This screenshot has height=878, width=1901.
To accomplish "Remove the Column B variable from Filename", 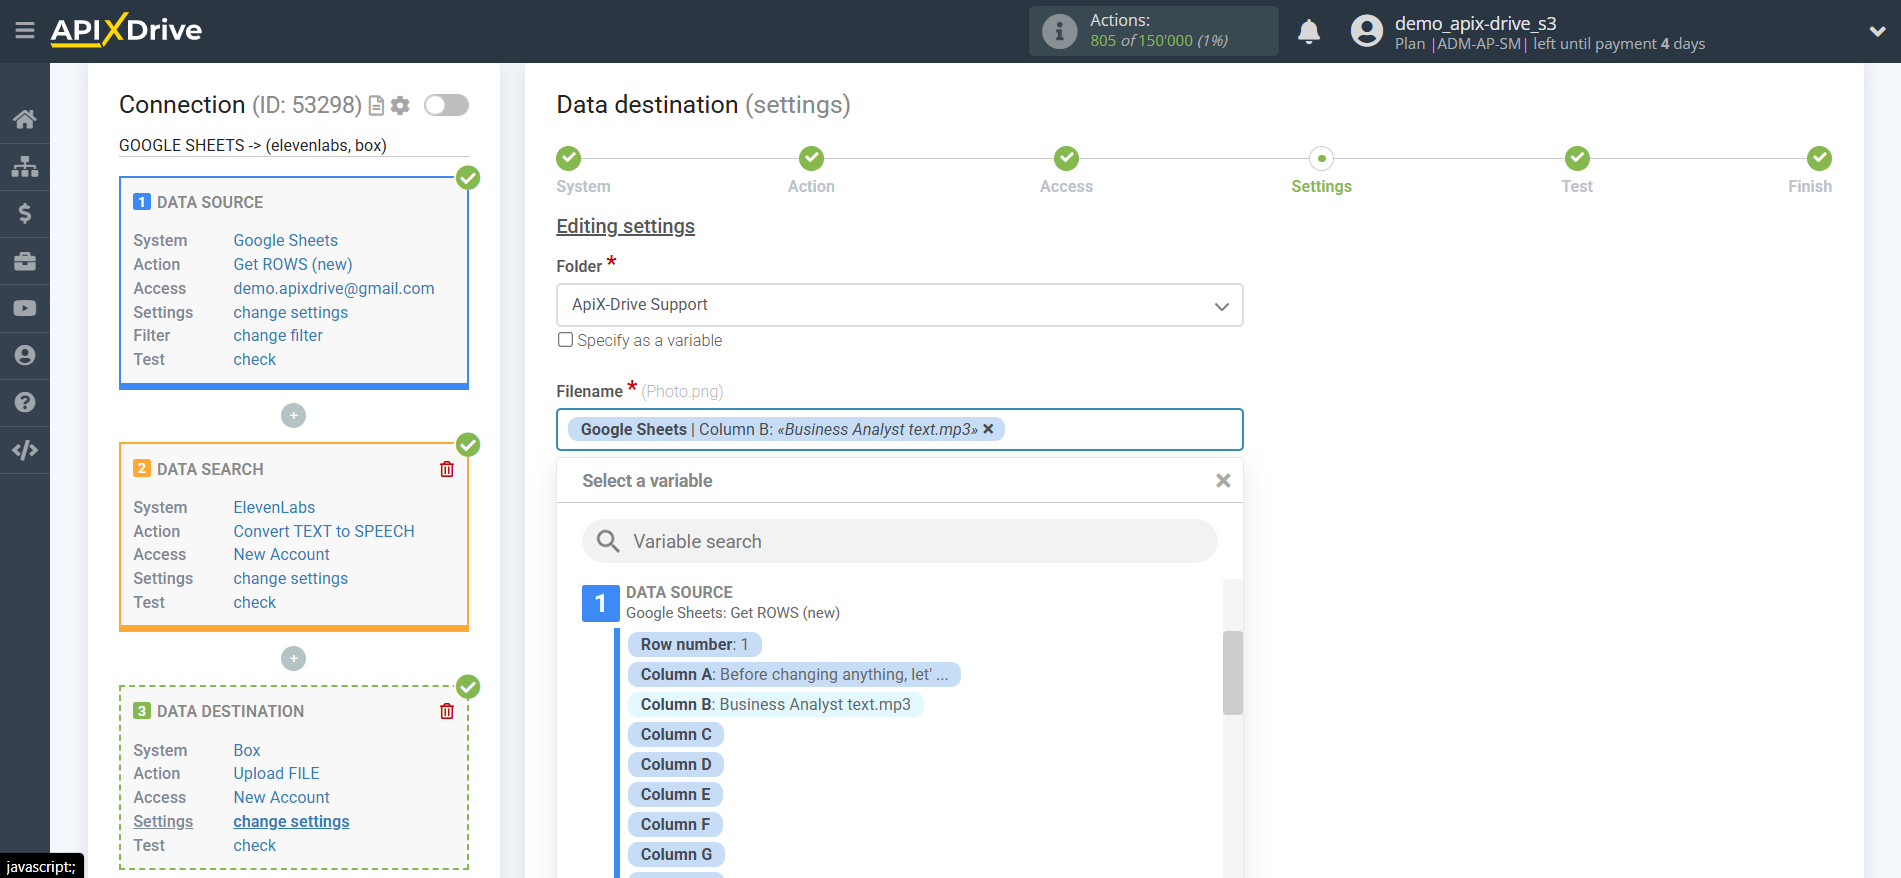I will (988, 429).
